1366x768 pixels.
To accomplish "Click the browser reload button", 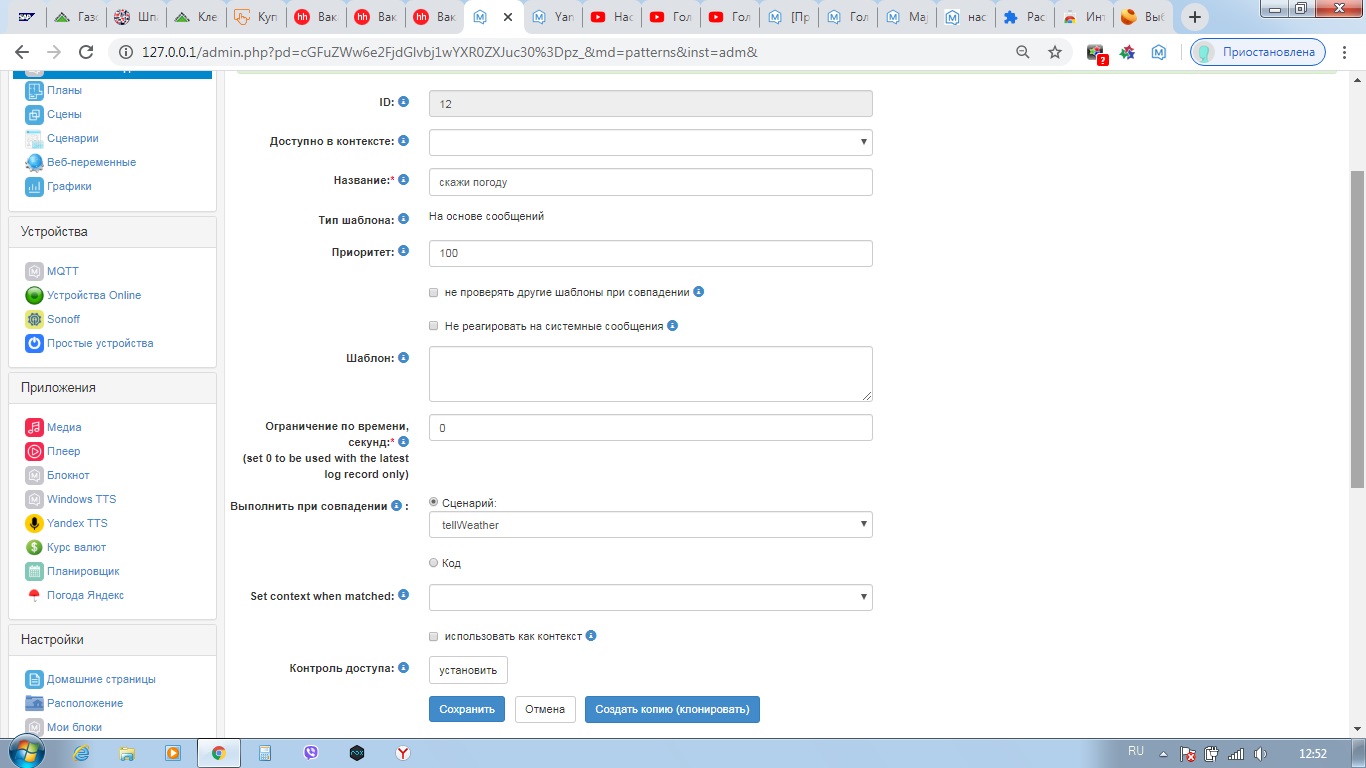I will (x=86, y=52).
